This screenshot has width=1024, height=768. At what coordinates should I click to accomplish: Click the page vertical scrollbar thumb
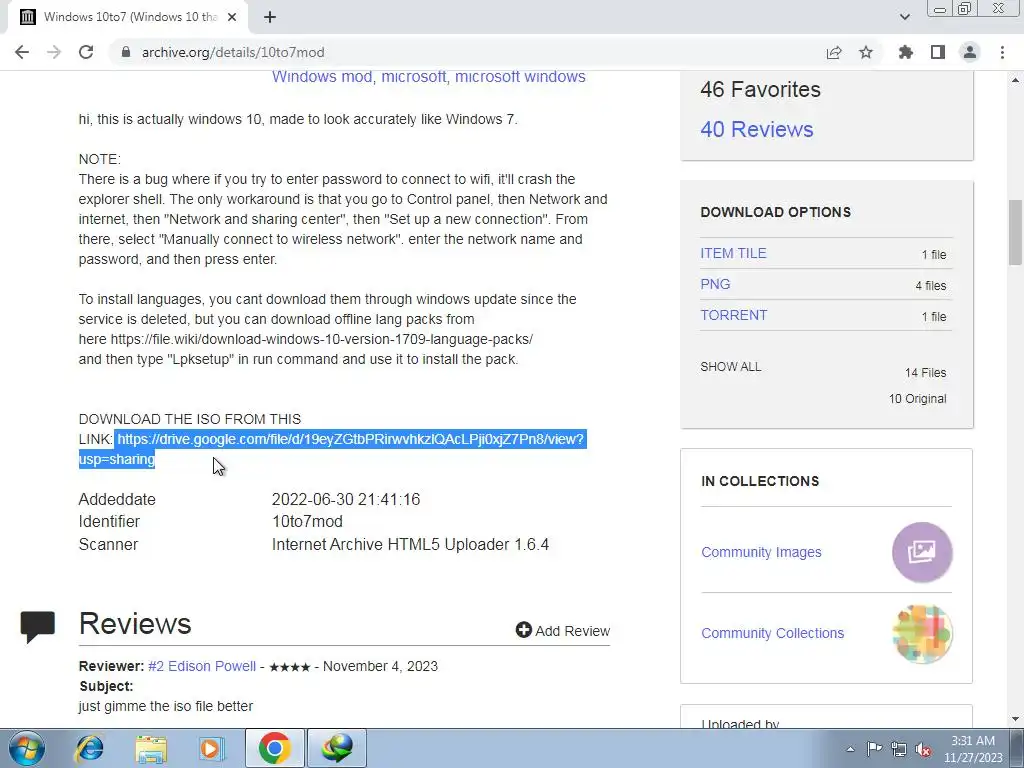[1015, 232]
